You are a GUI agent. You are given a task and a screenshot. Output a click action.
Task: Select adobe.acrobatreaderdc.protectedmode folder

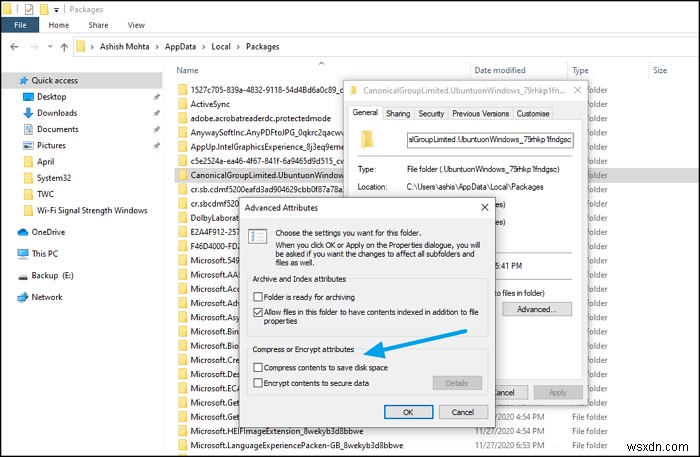(260, 118)
